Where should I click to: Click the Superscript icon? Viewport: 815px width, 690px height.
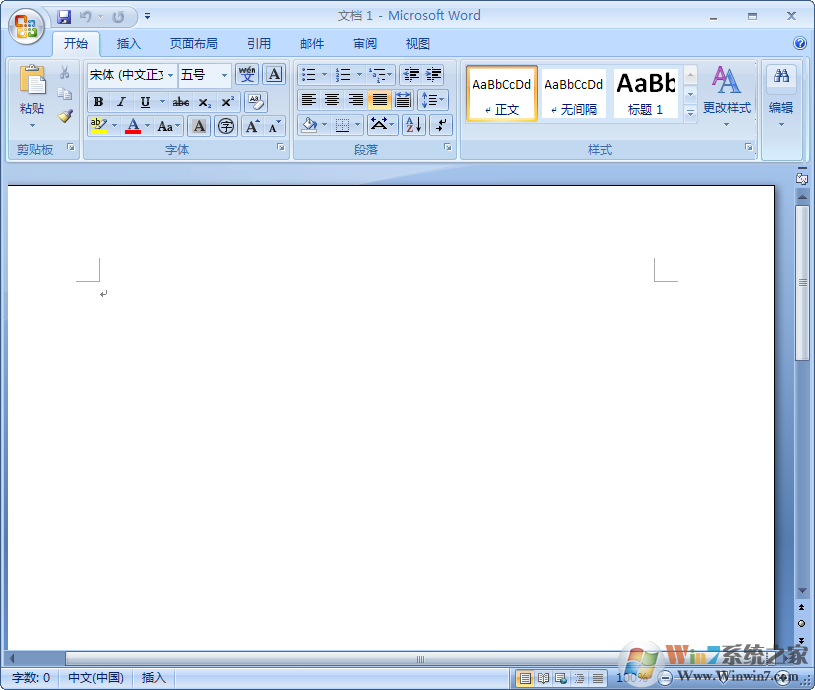click(228, 101)
